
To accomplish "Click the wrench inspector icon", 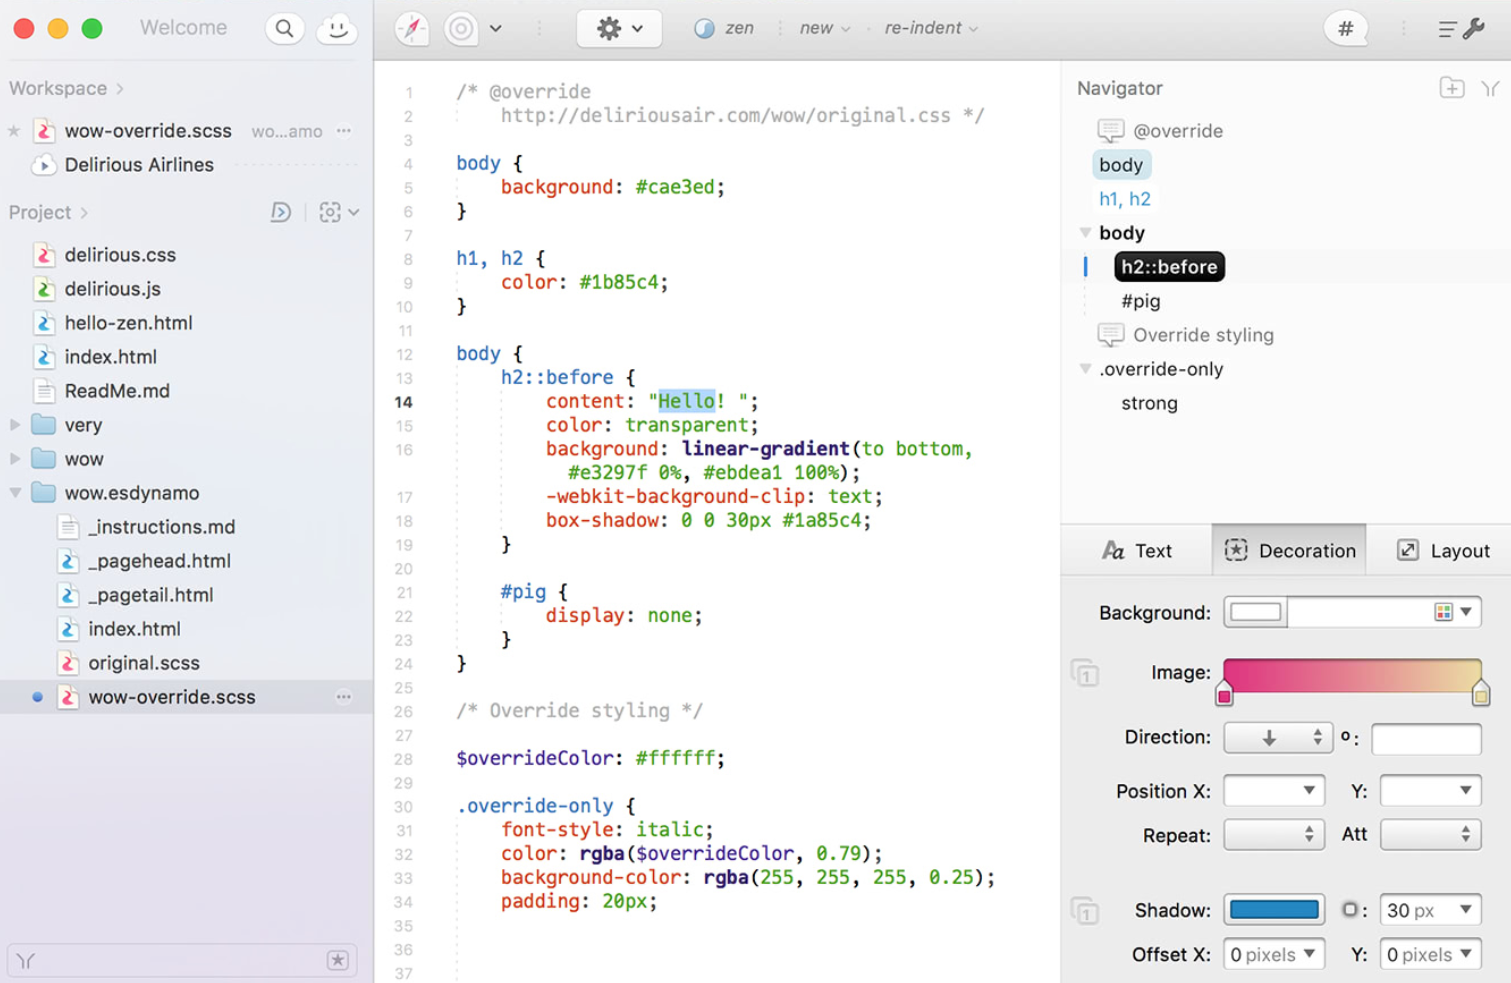I will click(1473, 29).
